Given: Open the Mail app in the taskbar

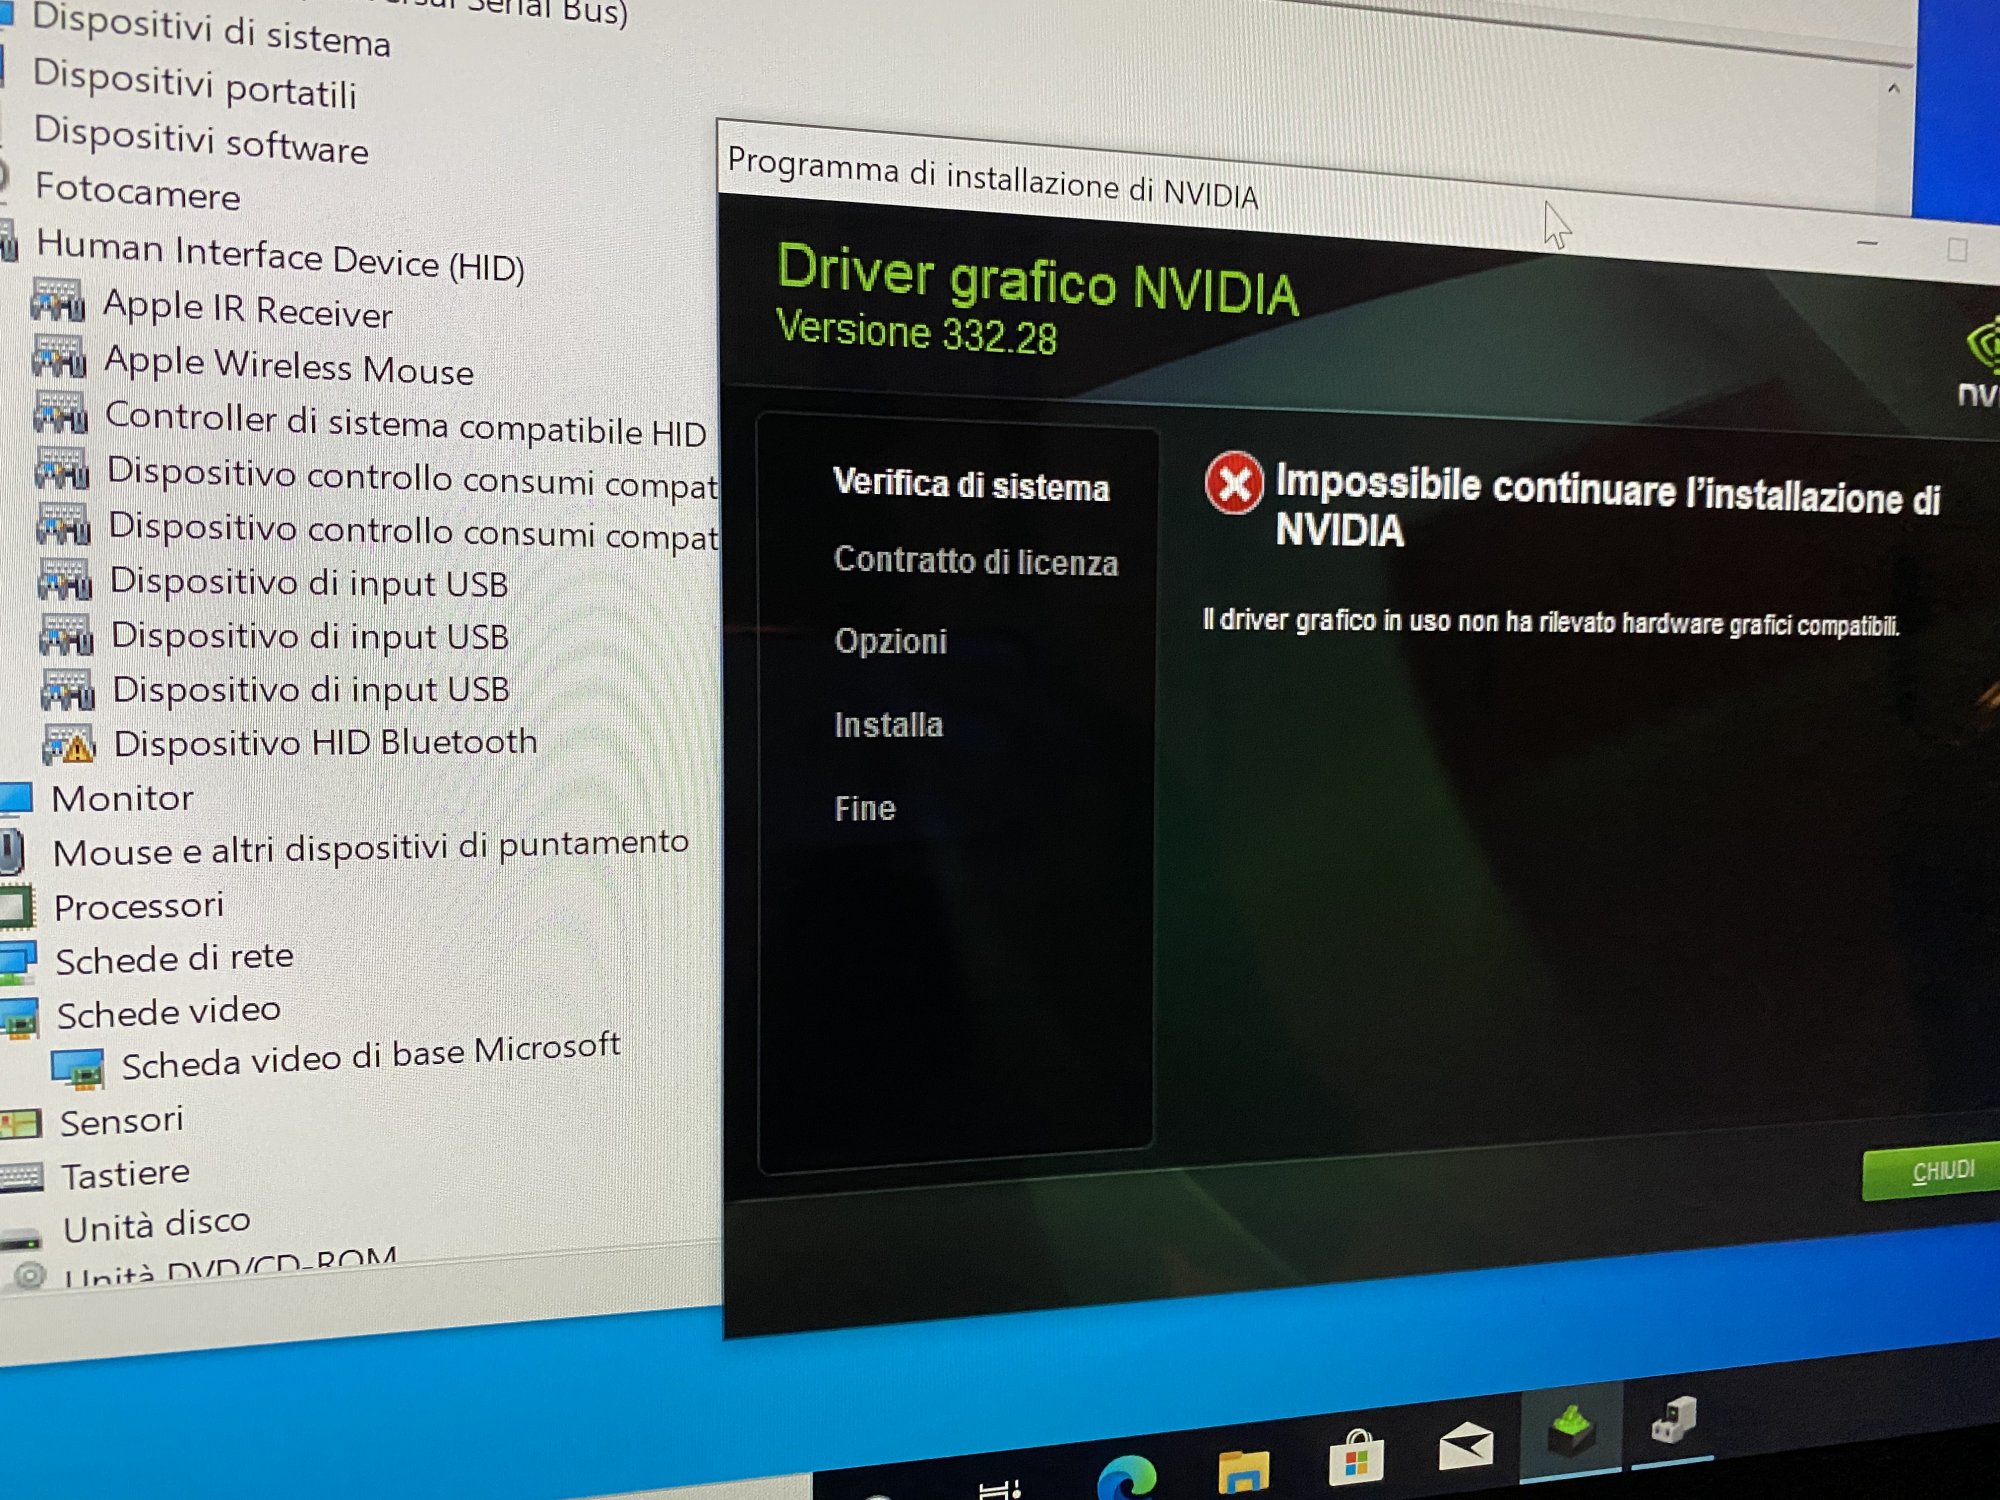Looking at the screenshot, I should 1465,1446.
